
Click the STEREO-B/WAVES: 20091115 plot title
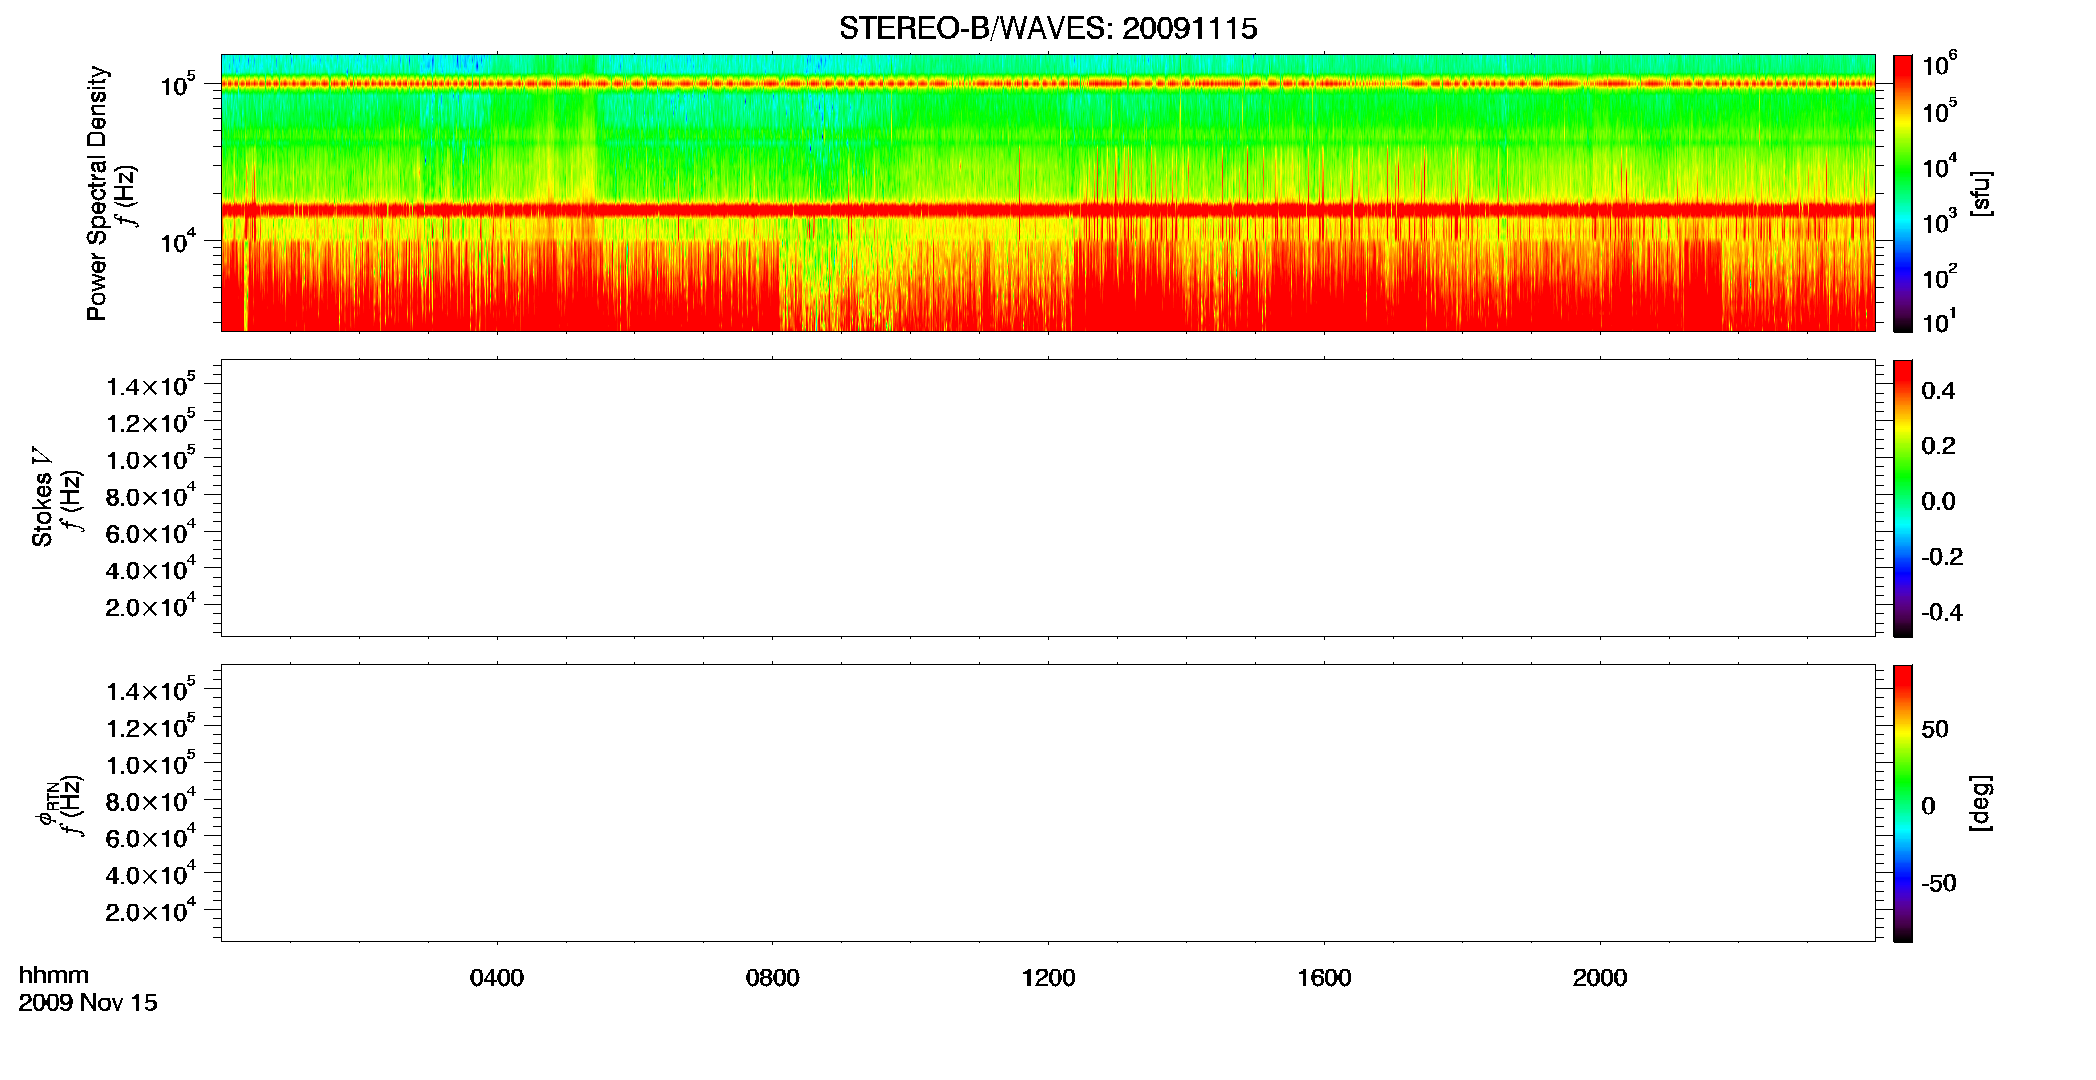pos(1047,29)
